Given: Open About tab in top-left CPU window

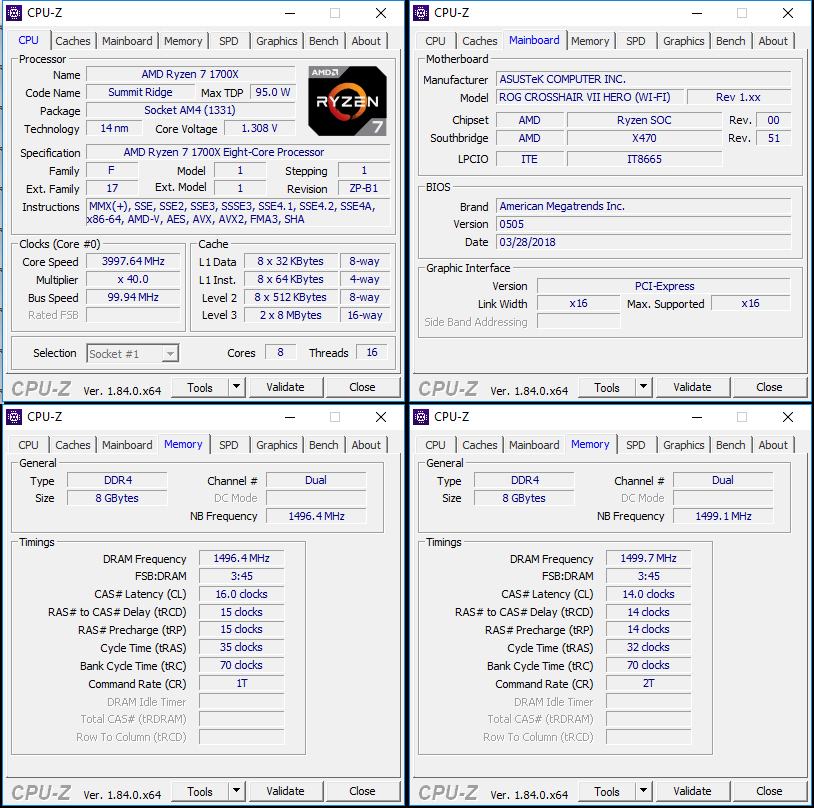Looking at the screenshot, I should click(x=366, y=41).
